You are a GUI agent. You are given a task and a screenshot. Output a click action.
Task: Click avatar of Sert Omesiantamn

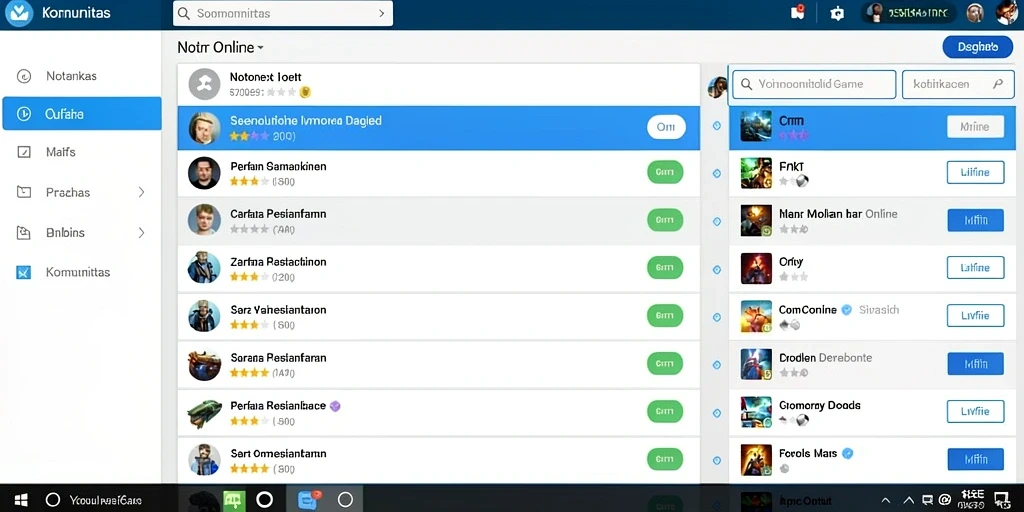(204, 460)
